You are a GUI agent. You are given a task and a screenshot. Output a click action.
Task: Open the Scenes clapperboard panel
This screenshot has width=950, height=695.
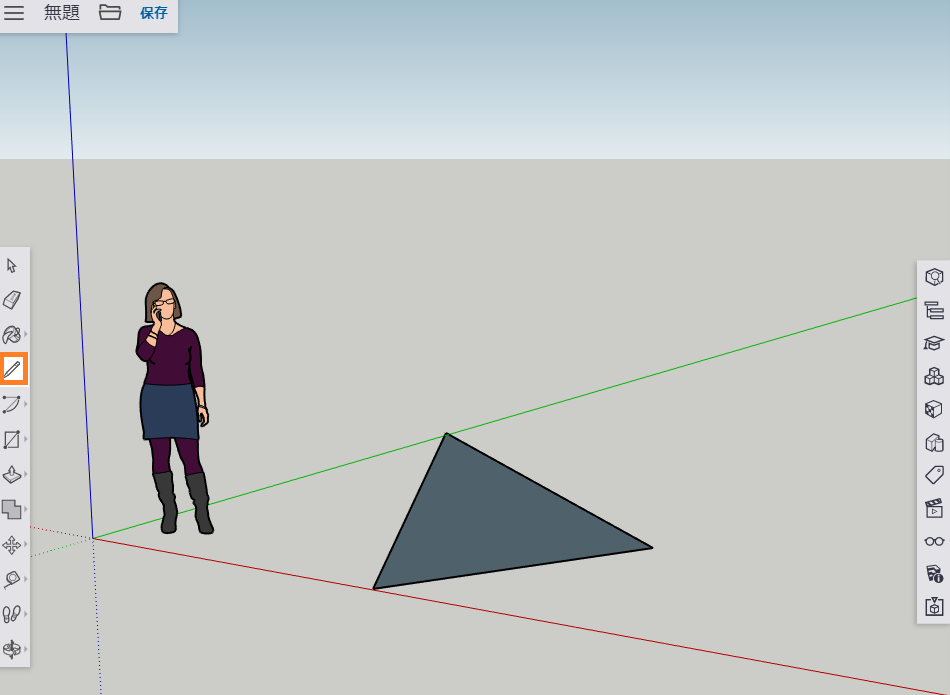(x=934, y=508)
